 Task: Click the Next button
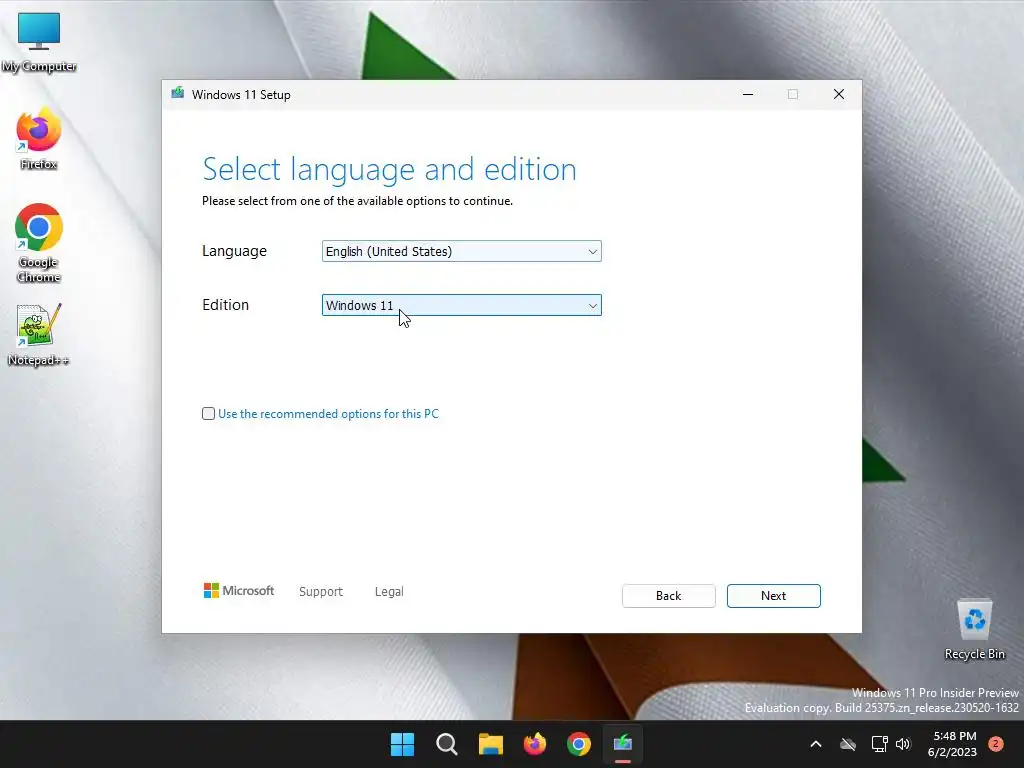pos(774,596)
